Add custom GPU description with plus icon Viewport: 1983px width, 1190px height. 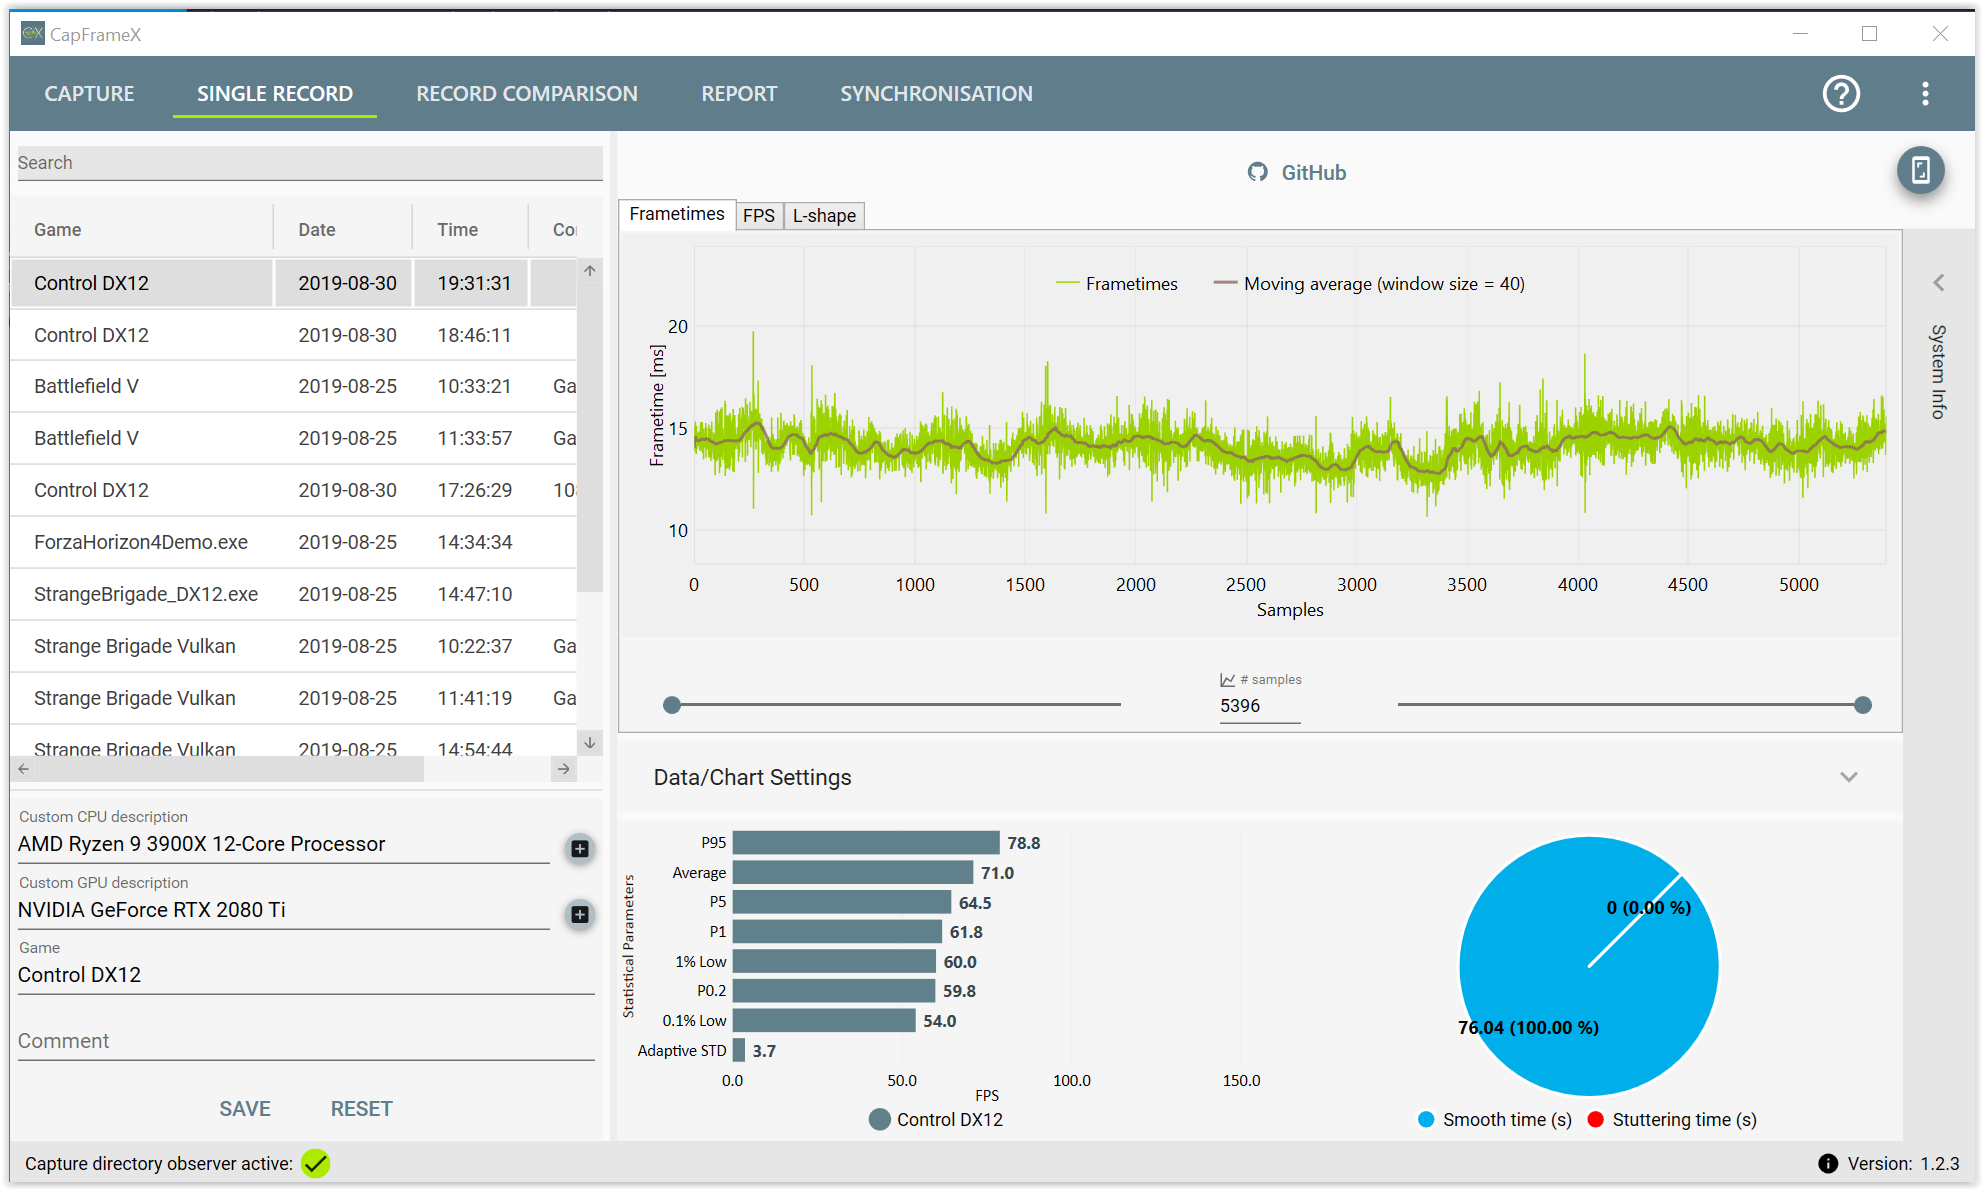[579, 914]
